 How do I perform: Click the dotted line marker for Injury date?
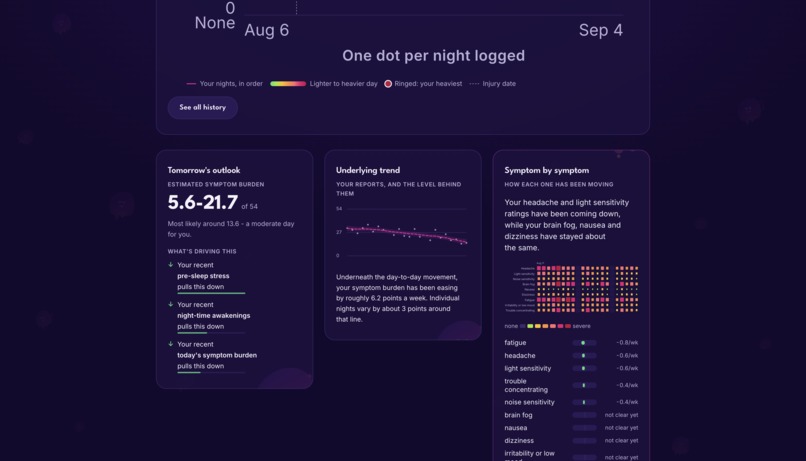pos(474,84)
